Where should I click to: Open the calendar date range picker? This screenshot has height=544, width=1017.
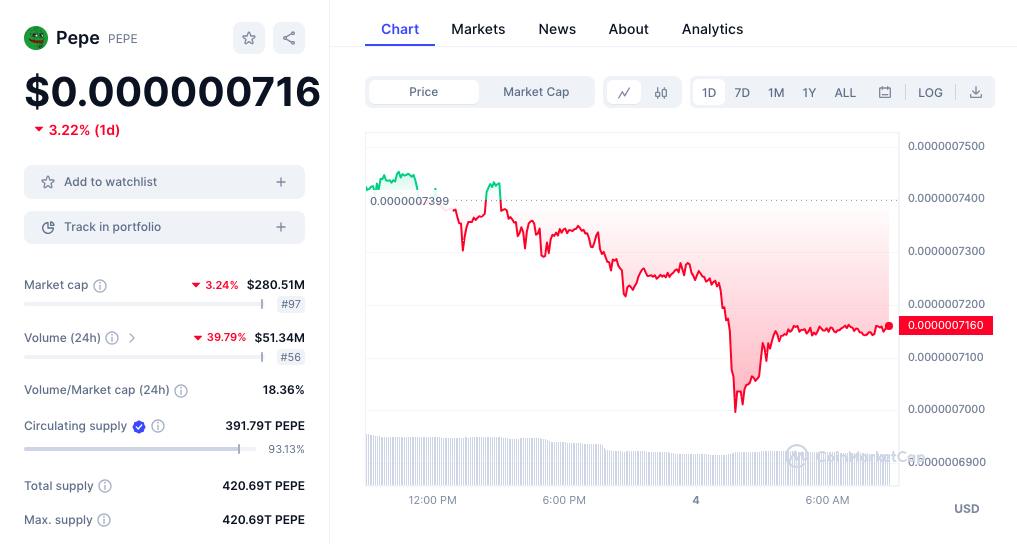pyautogui.click(x=885, y=93)
